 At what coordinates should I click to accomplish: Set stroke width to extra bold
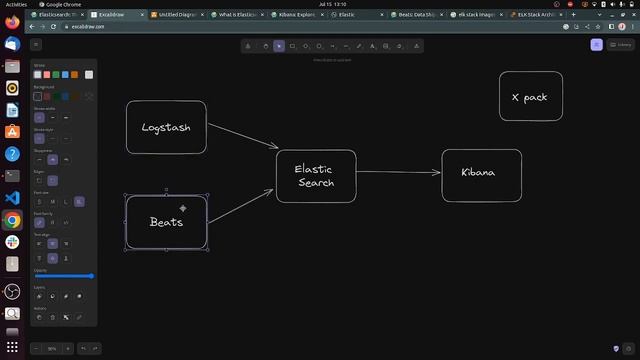click(x=66, y=118)
